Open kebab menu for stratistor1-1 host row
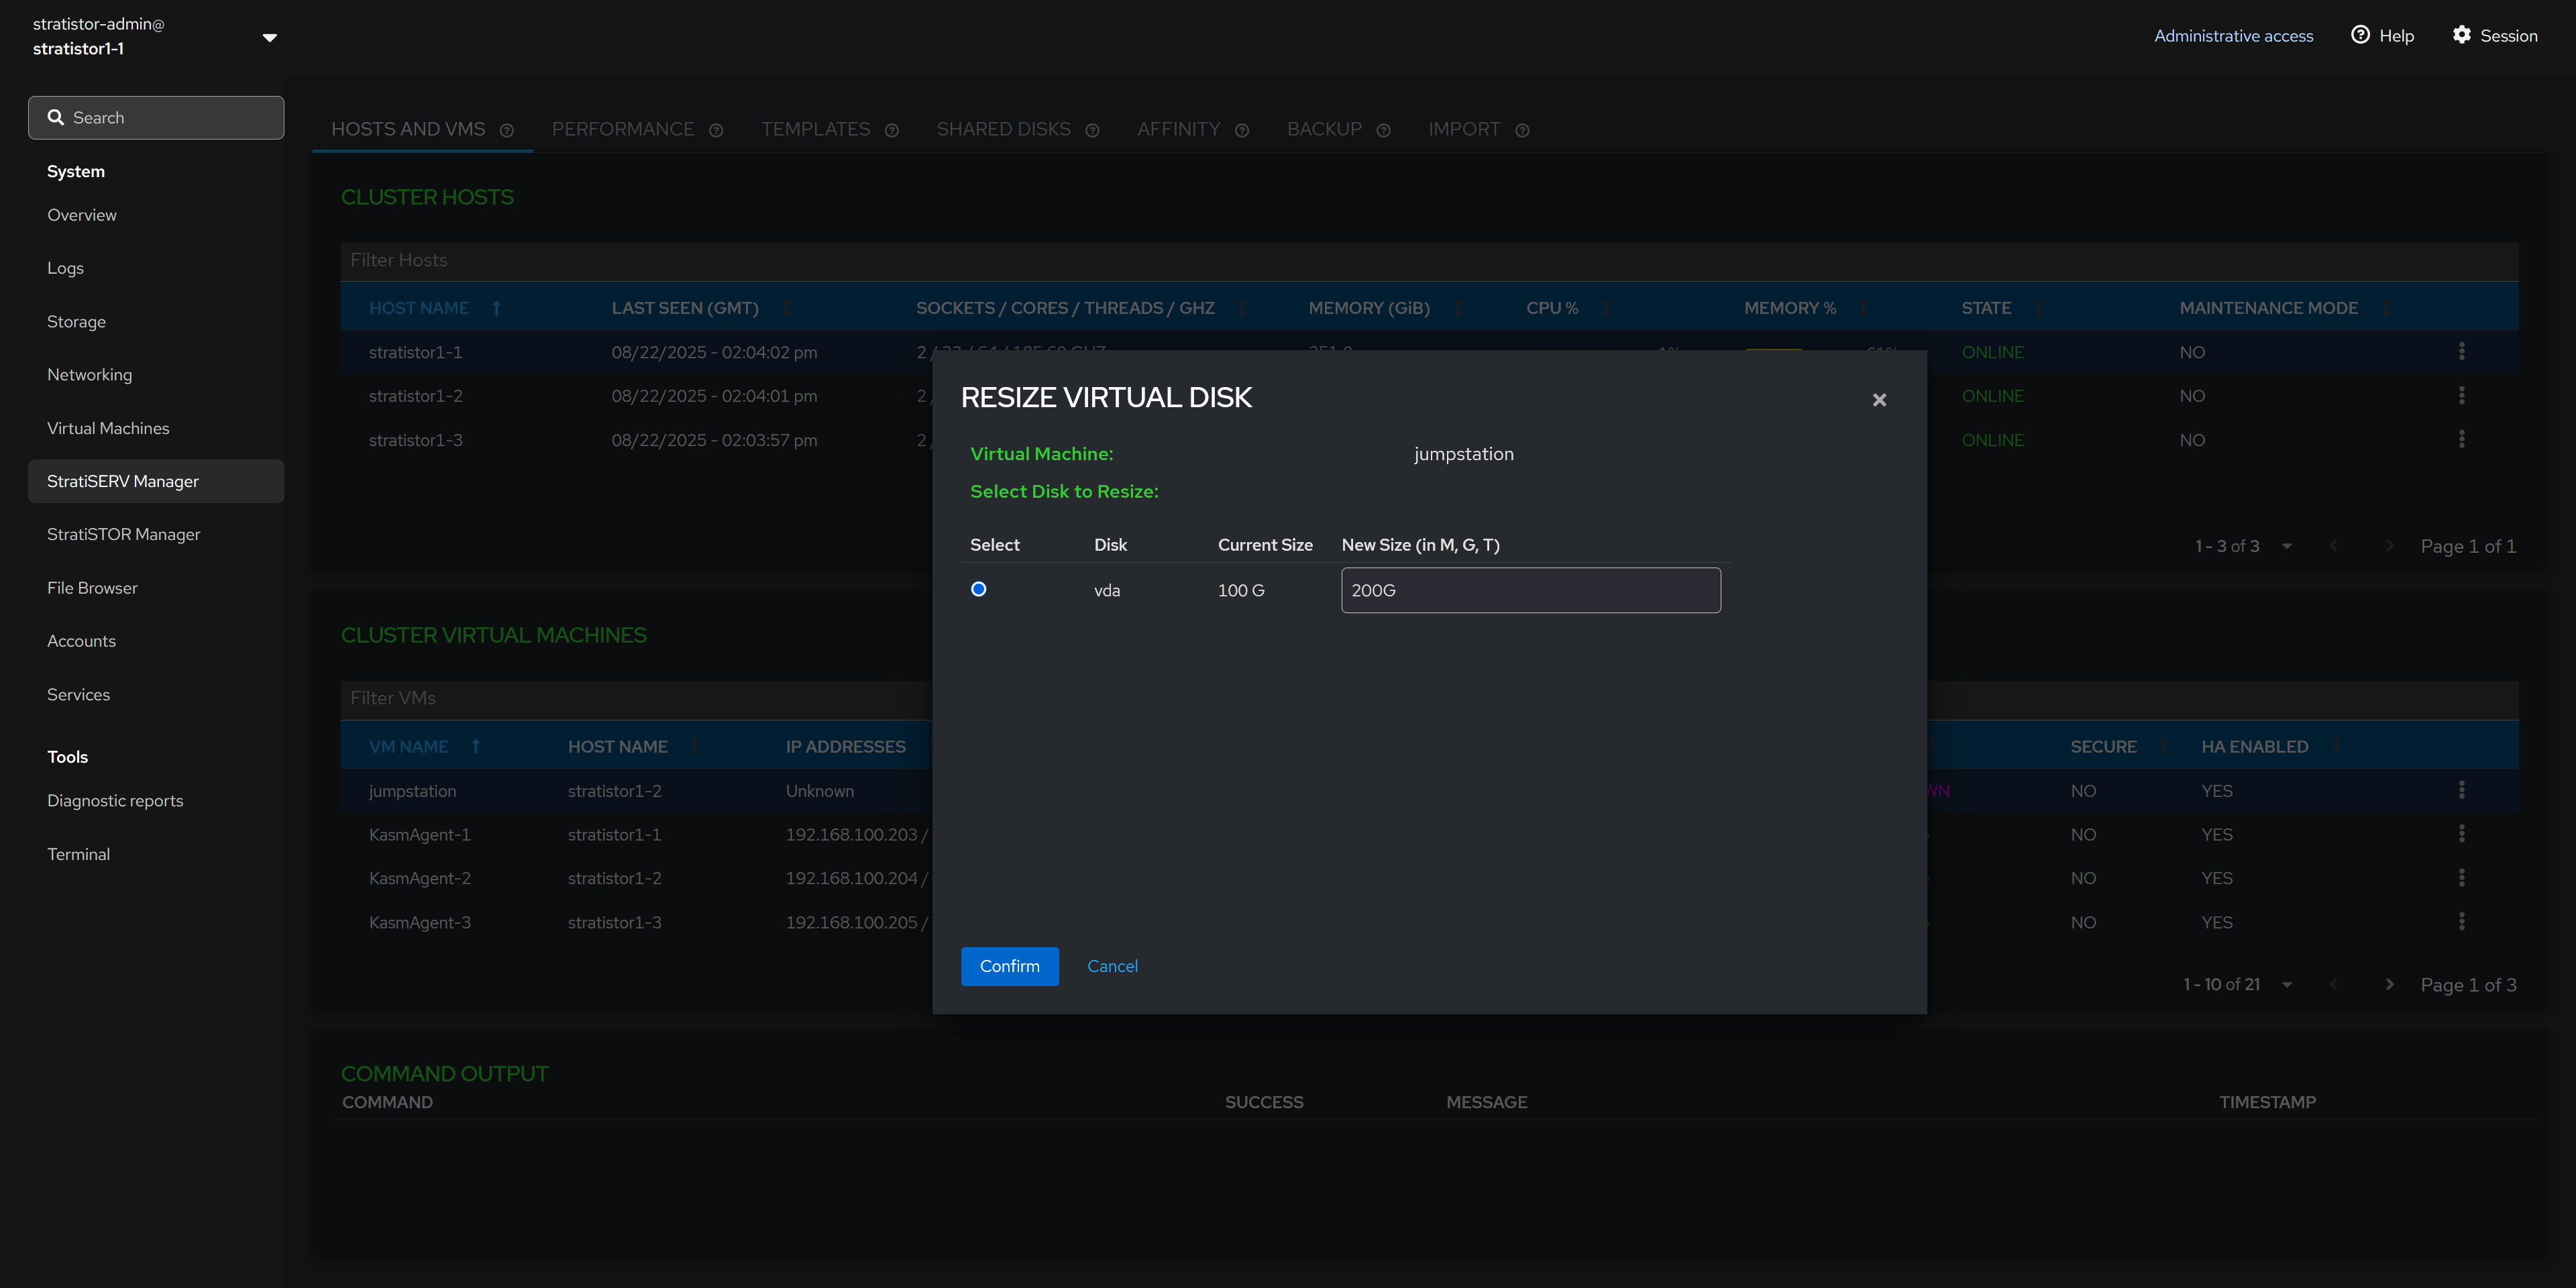Screen dimensions: 2576x1288 coord(2461,351)
